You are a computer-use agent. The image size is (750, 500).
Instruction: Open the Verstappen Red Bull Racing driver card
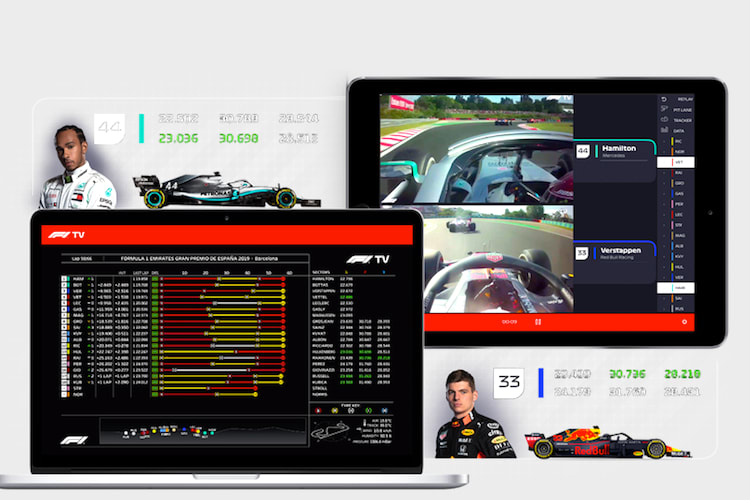(x=615, y=262)
